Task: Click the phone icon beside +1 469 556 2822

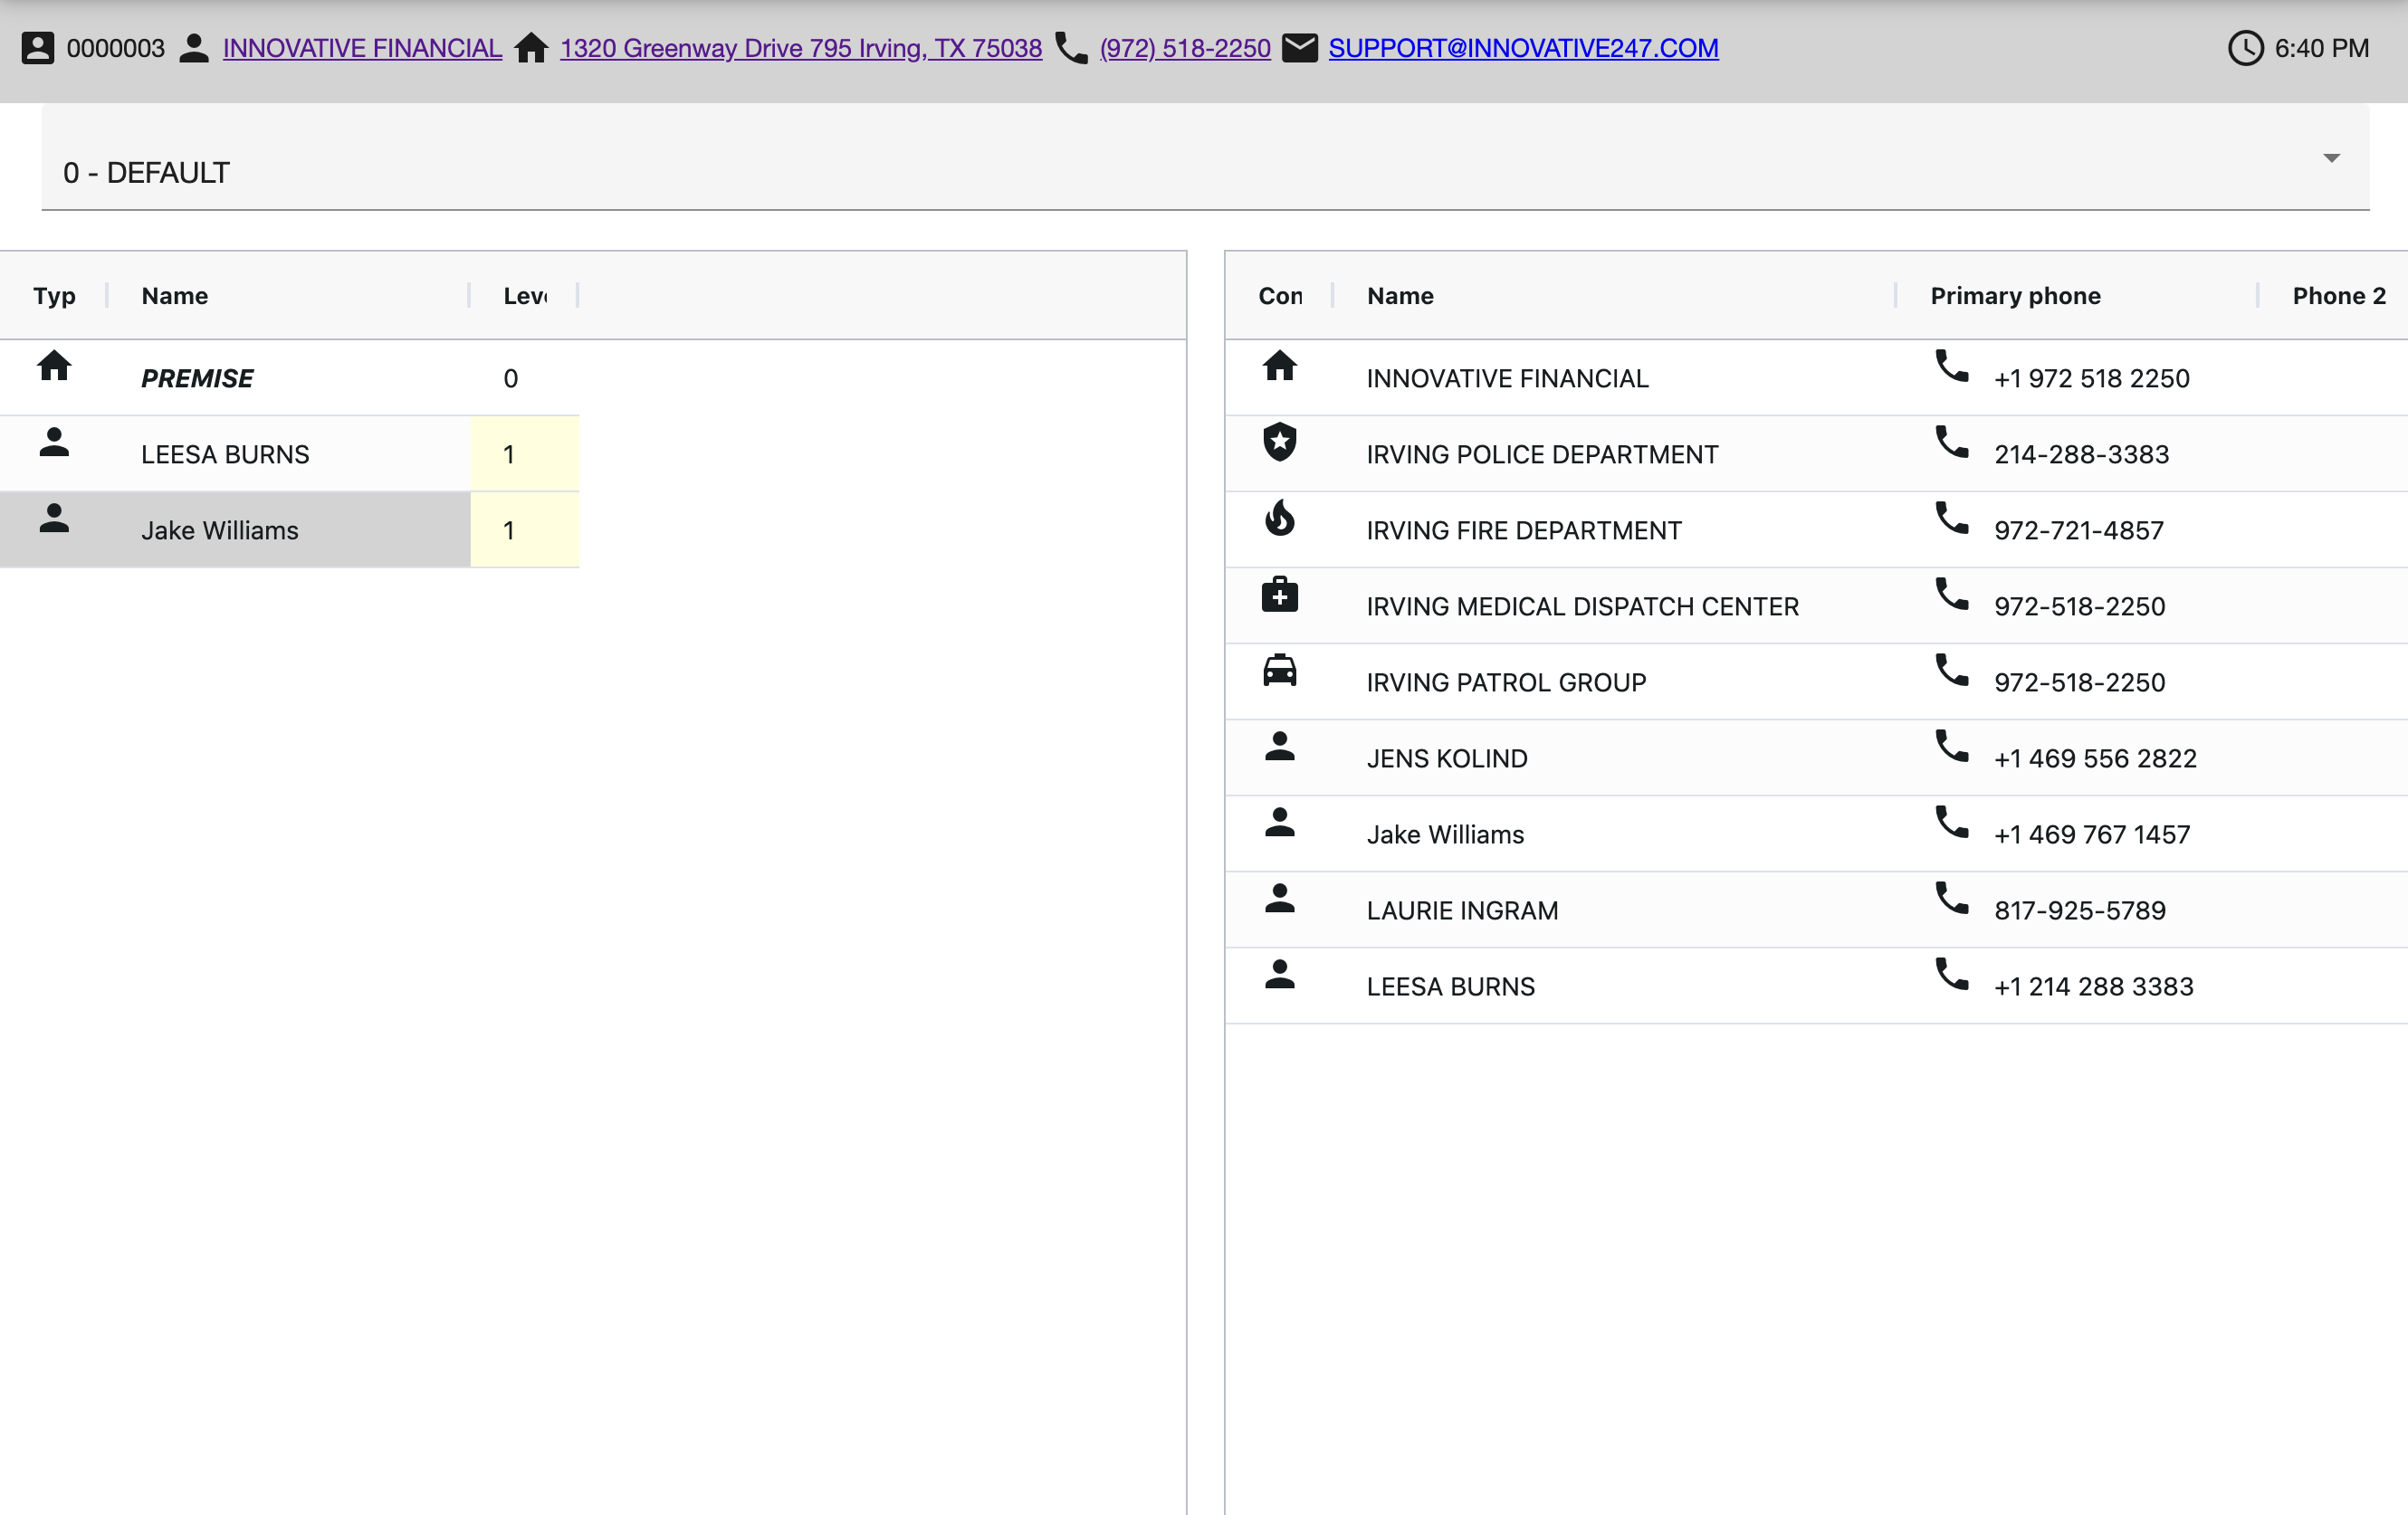Action: pyautogui.click(x=1952, y=746)
